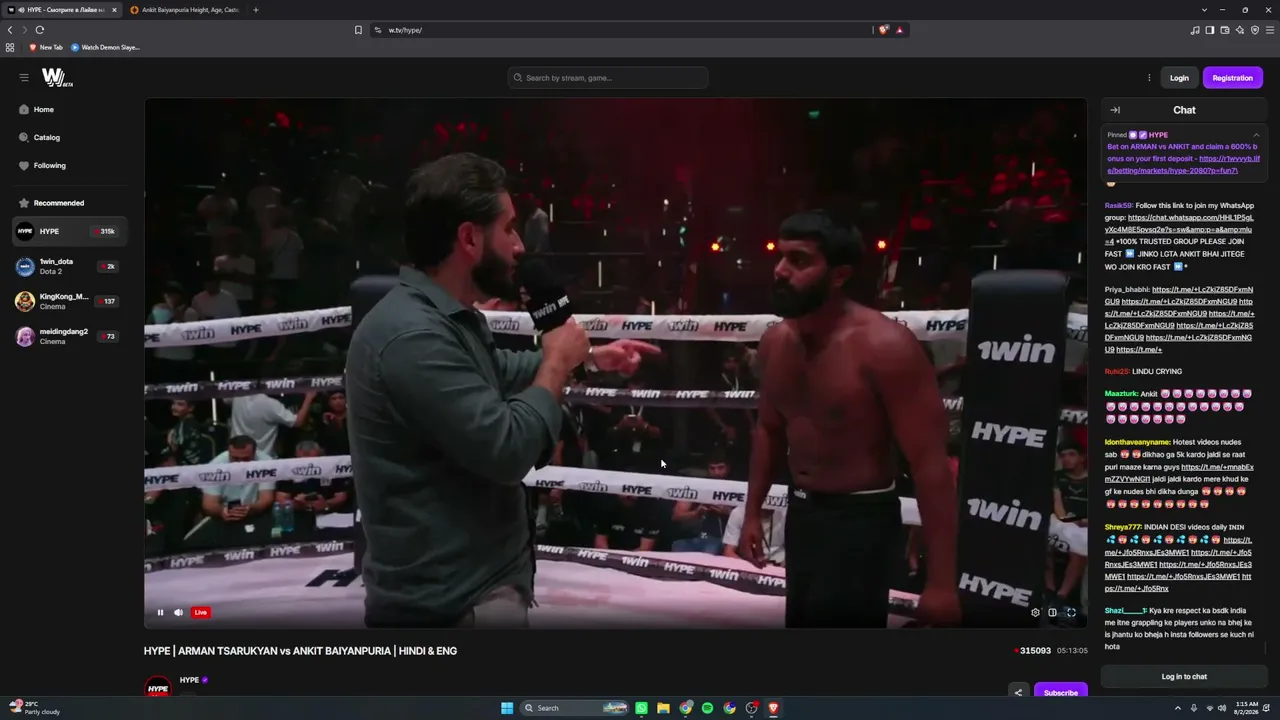Select the 1win_dota recommended channel
The image size is (1280, 720).
70,266
